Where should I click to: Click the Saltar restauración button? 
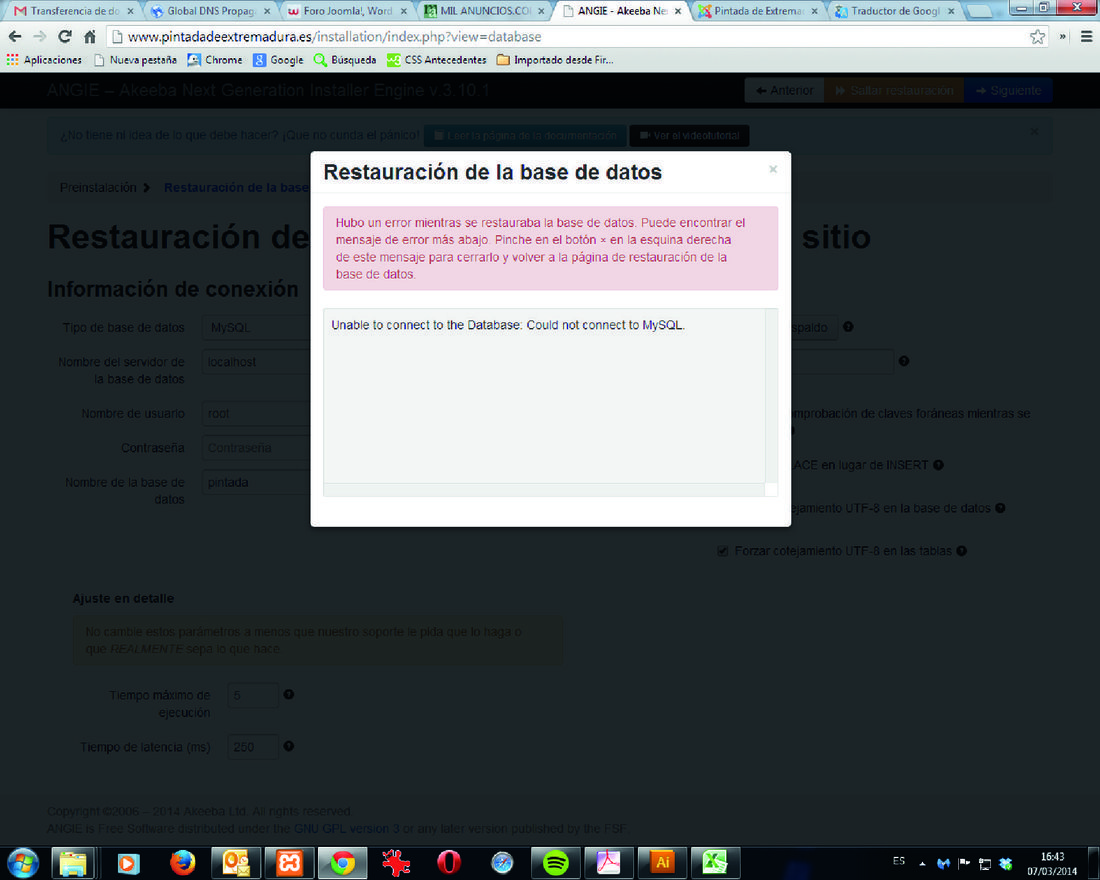894,91
